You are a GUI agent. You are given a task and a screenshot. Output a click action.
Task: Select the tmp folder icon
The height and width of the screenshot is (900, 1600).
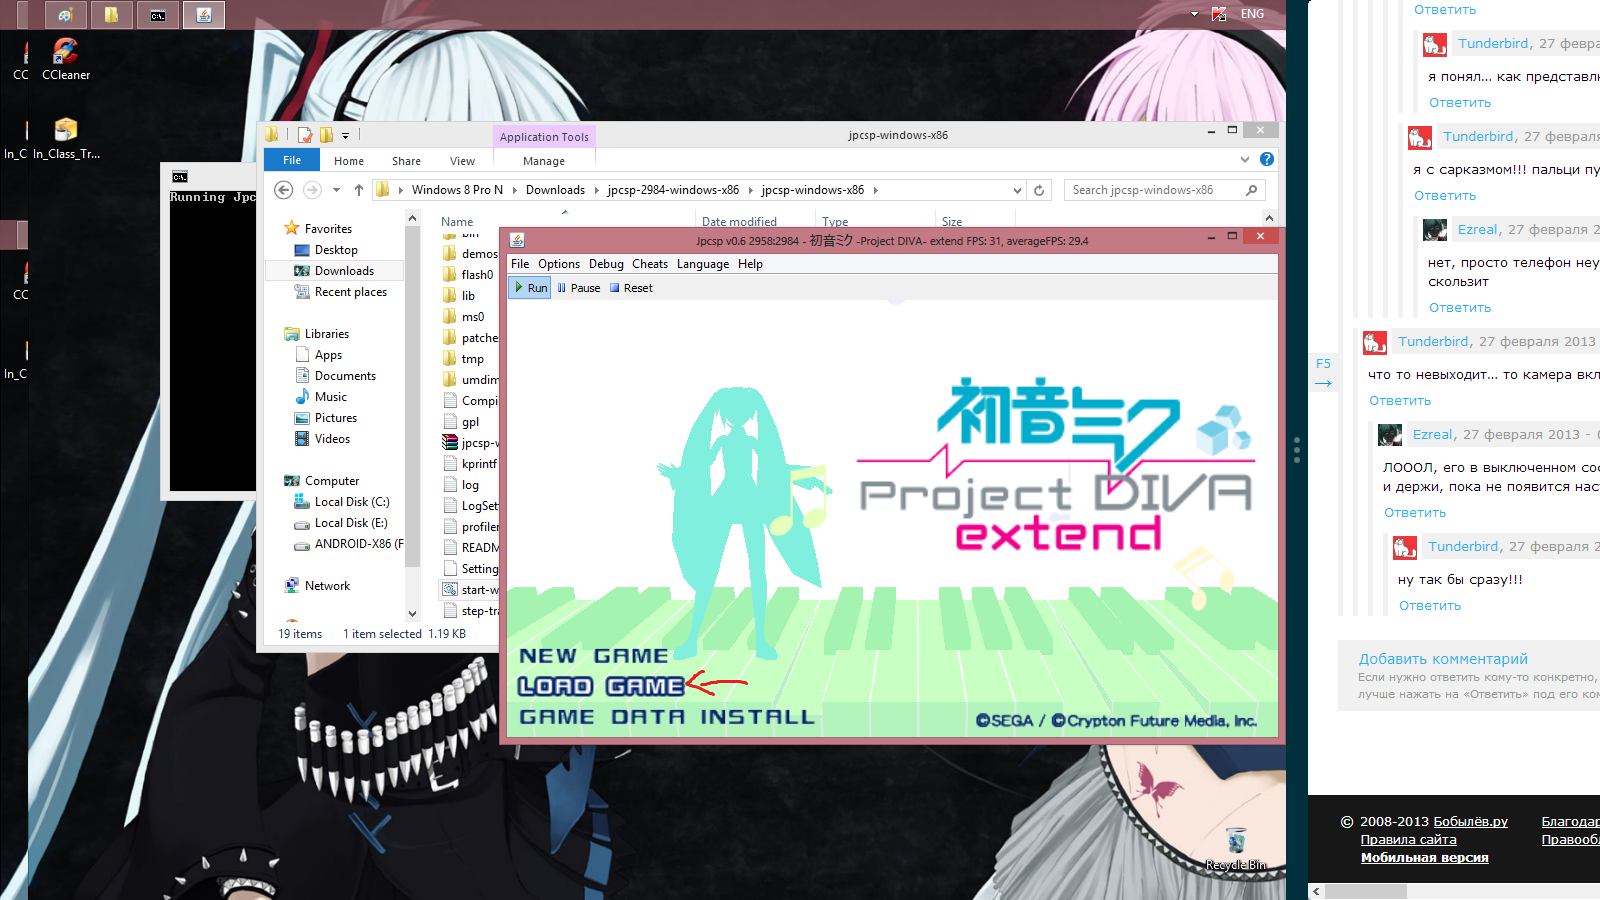click(450, 359)
